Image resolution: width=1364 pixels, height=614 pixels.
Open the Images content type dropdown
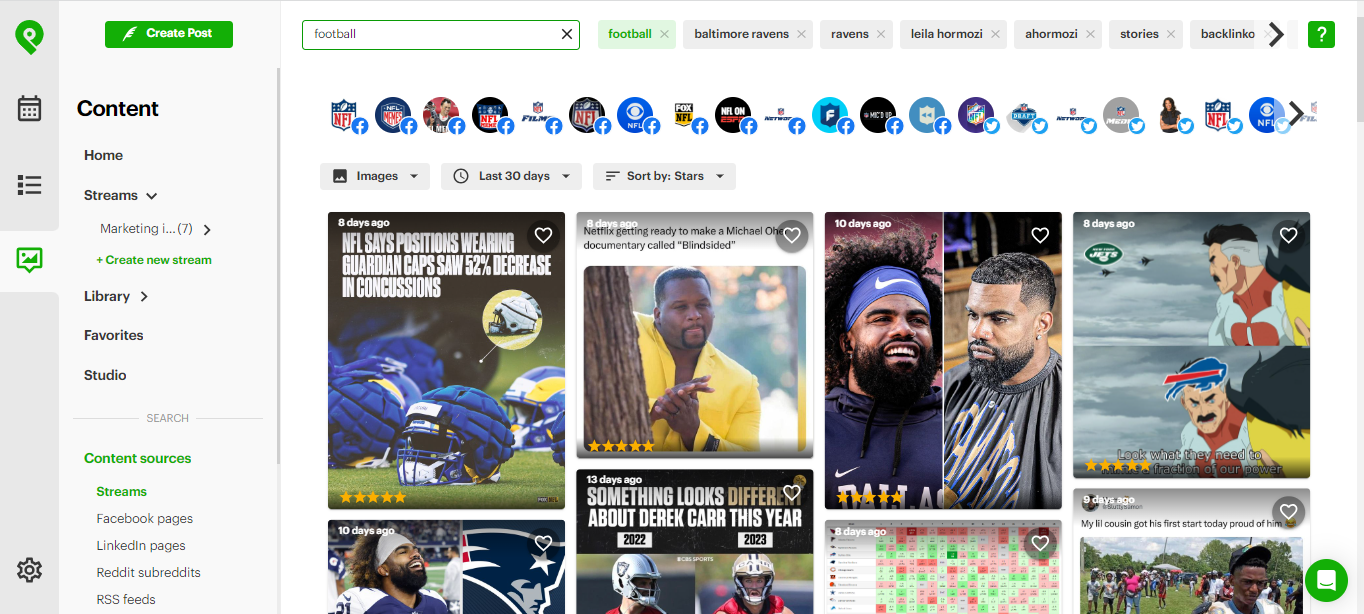point(375,176)
